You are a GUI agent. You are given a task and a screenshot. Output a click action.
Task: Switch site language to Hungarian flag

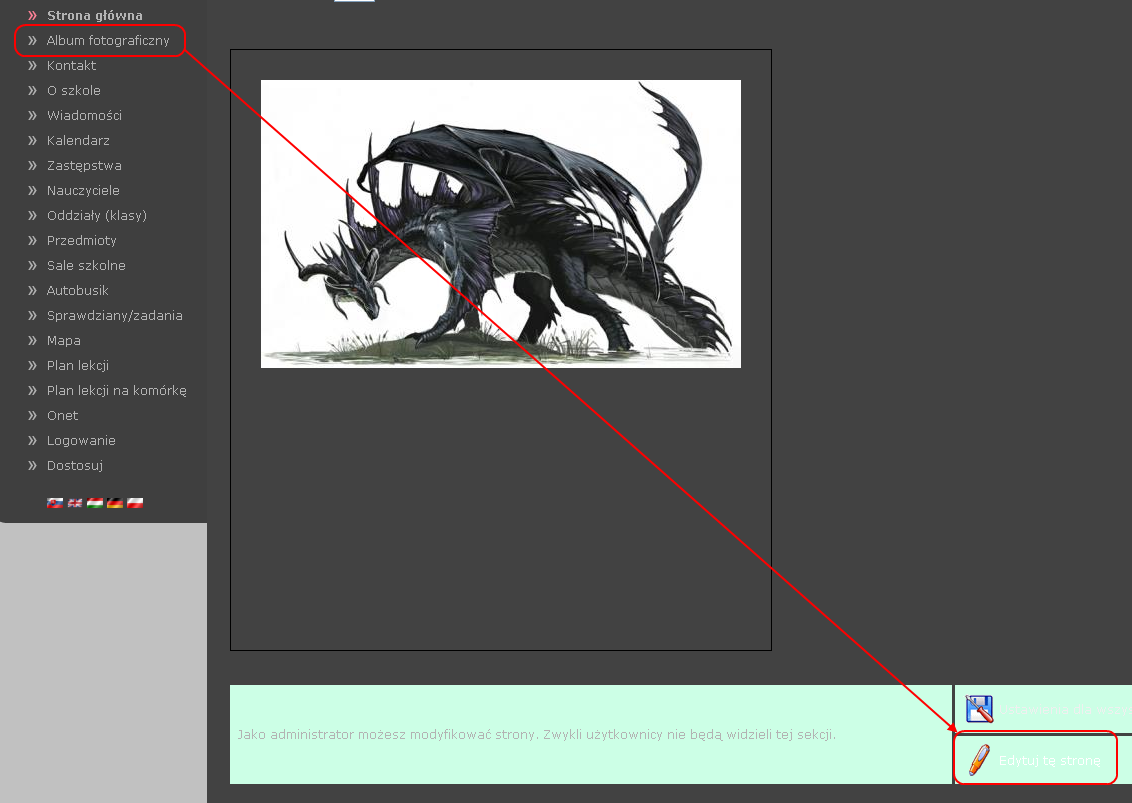95,503
